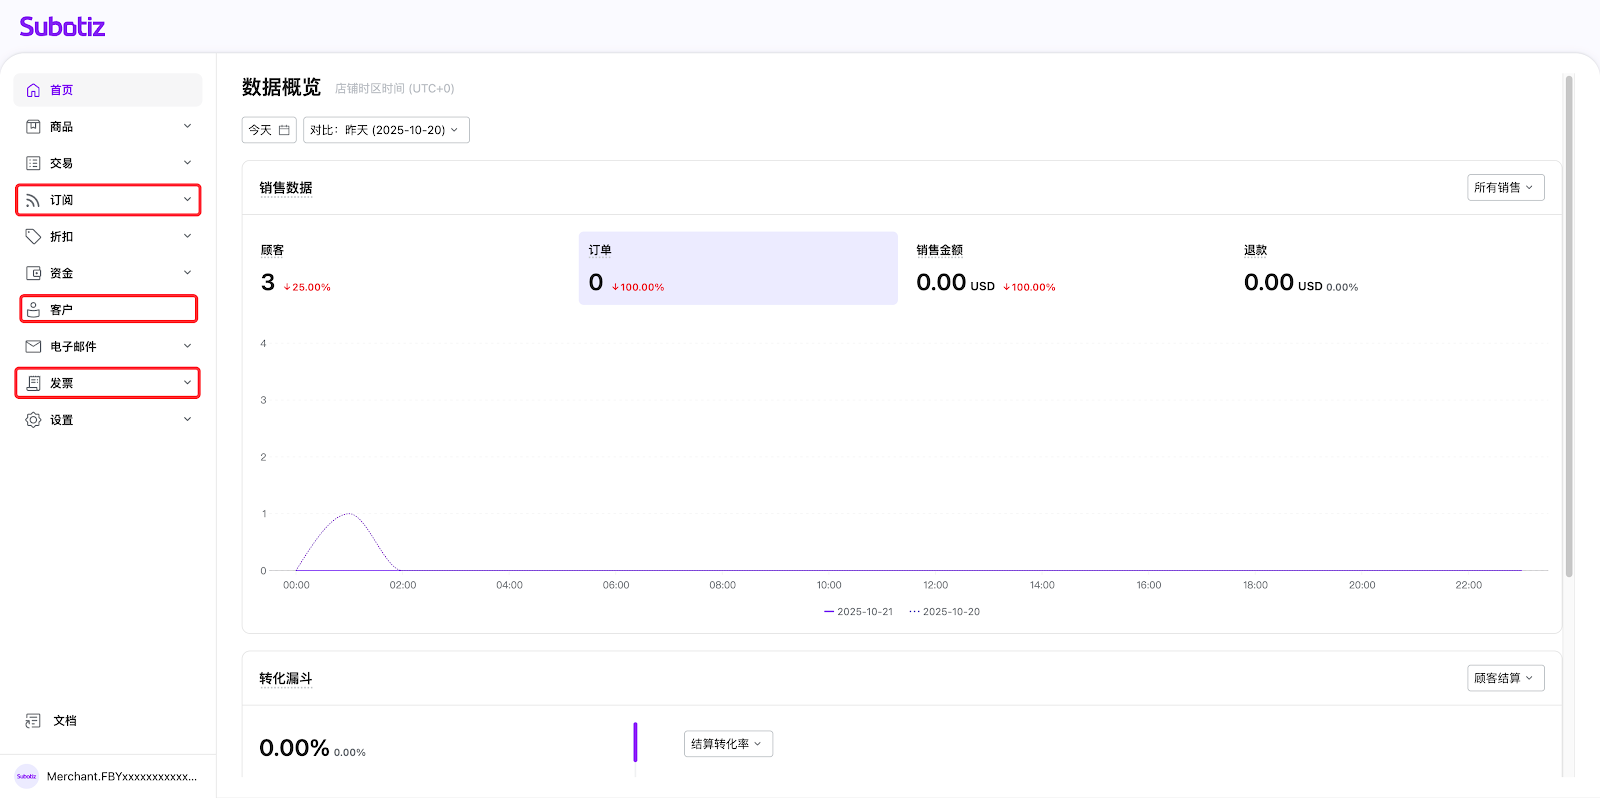Click the Merchant account profile at bottom
The height and width of the screenshot is (798, 1600).
point(108,776)
